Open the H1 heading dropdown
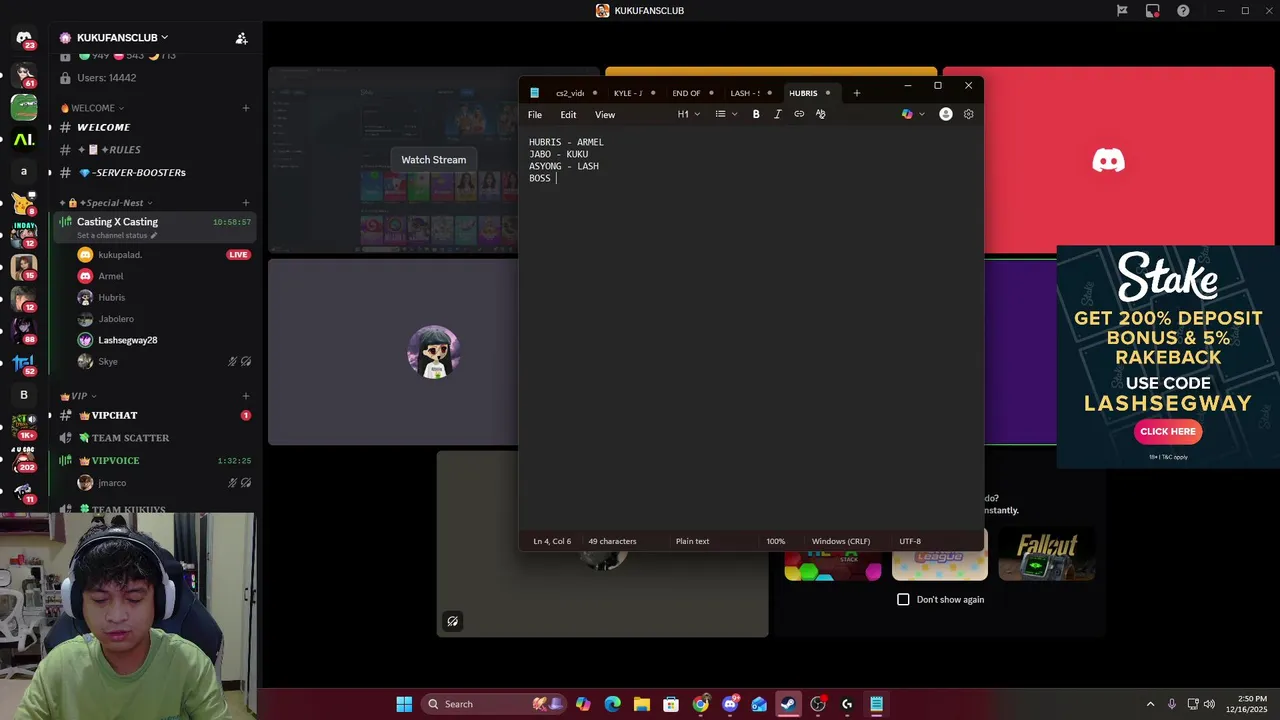The image size is (1280, 720). tap(689, 114)
